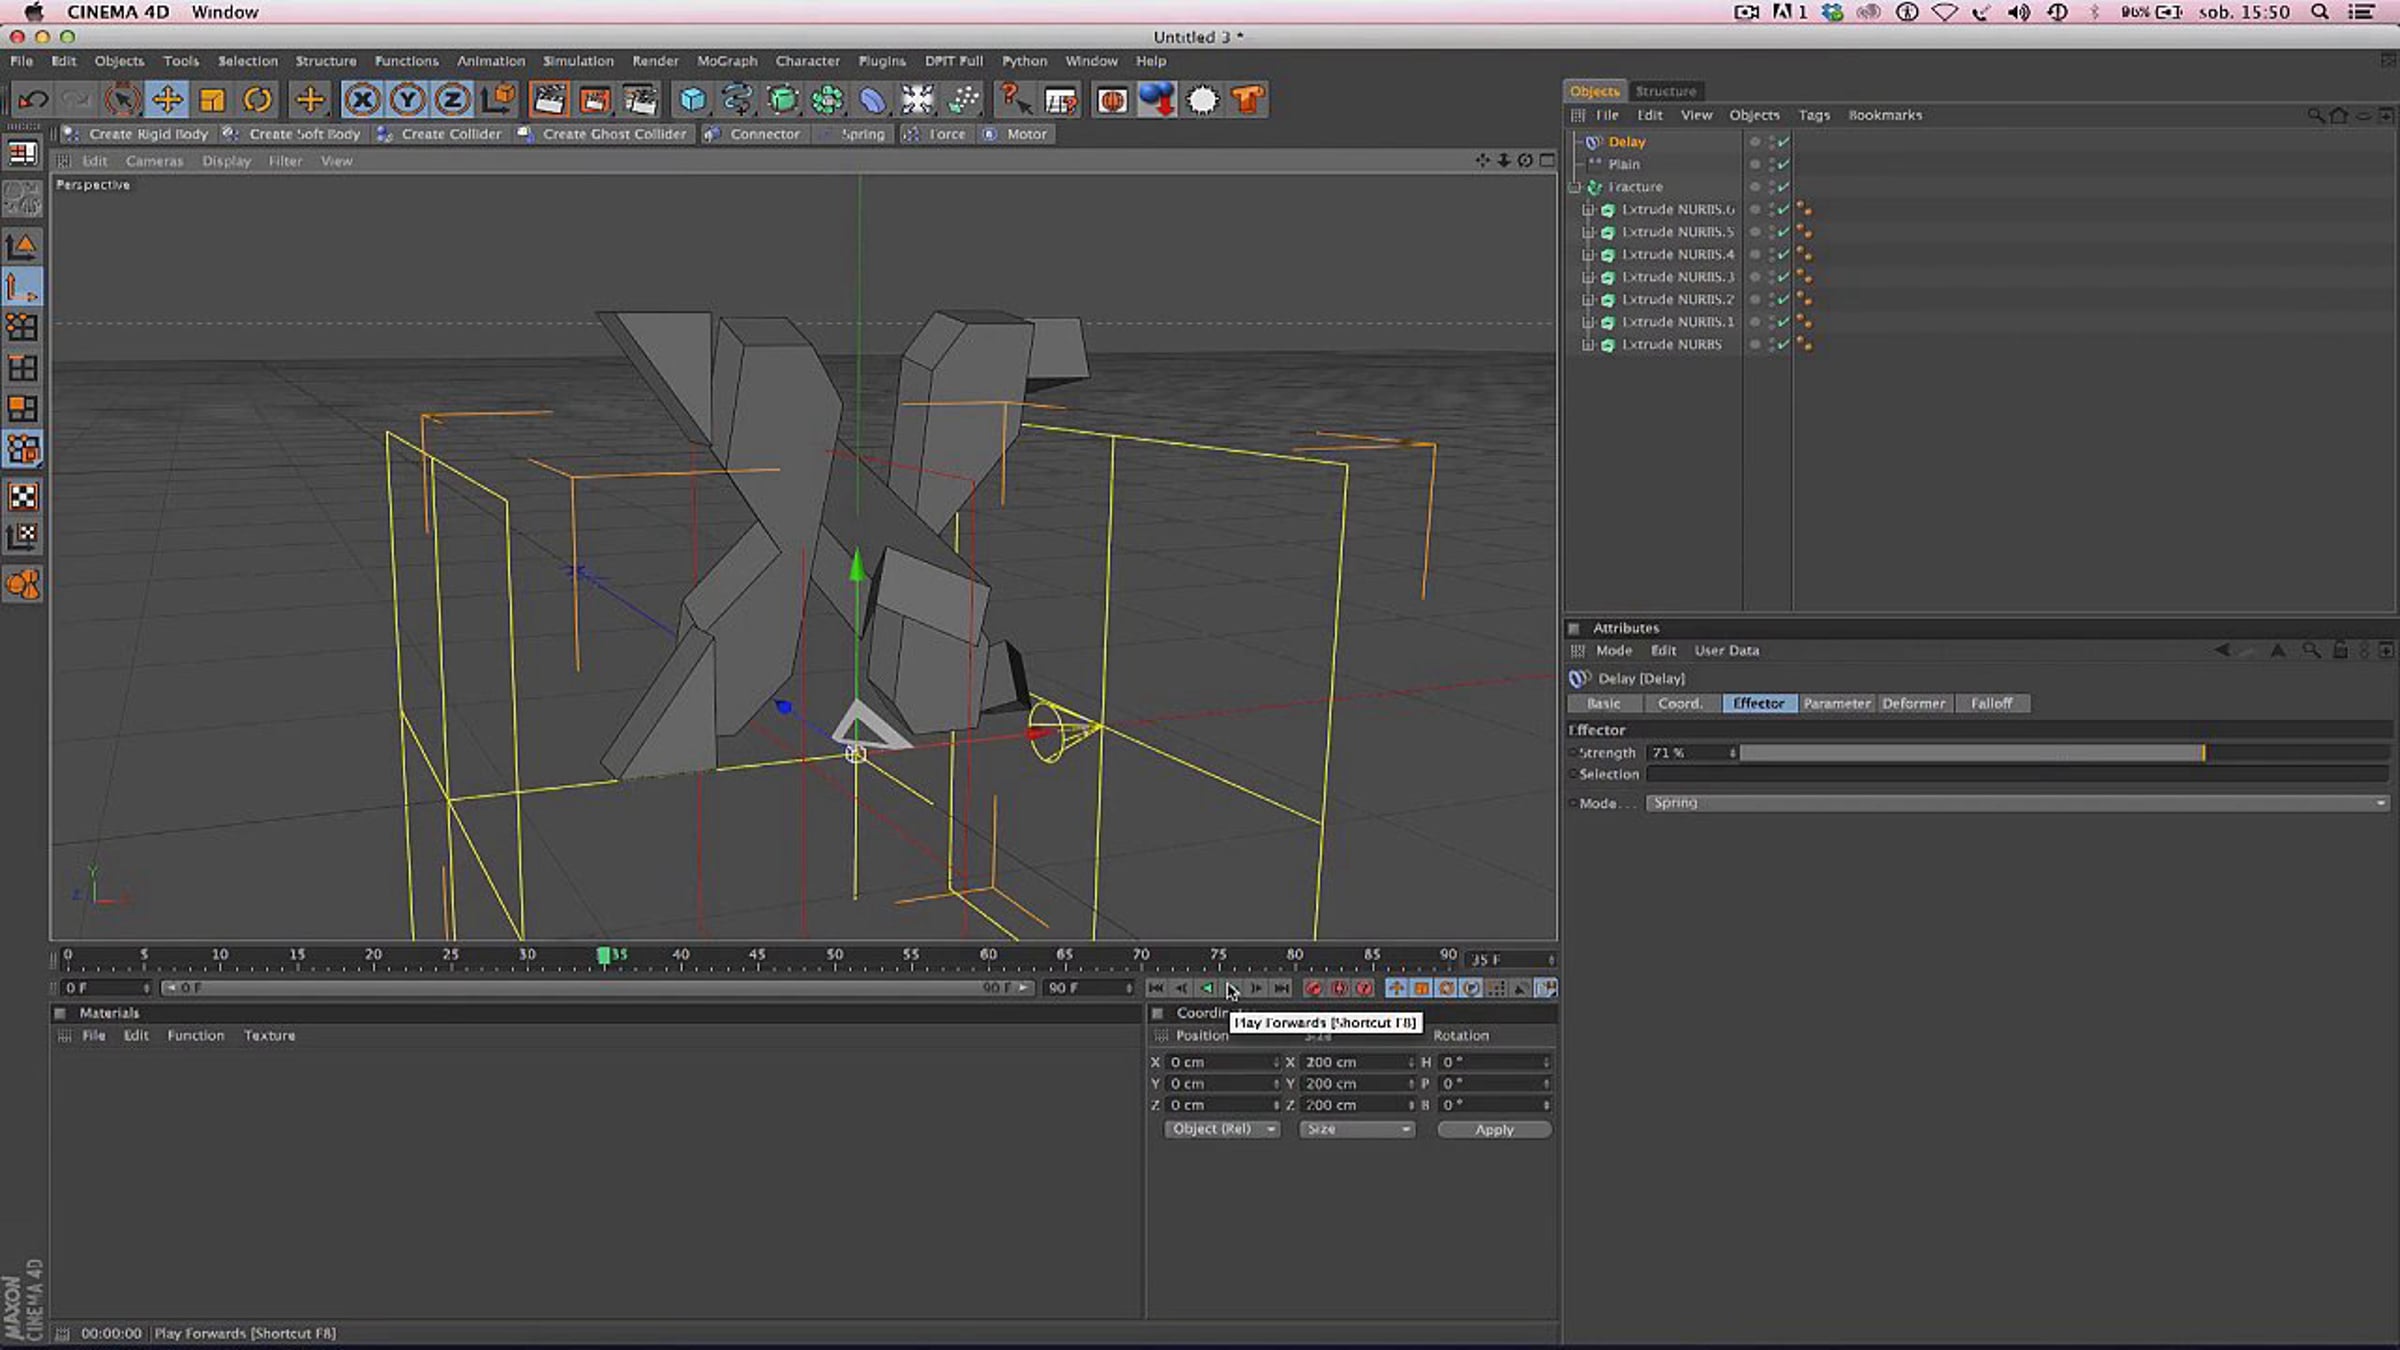Click the green timeline marker at frame 35
Viewport: 2400px width, 1350px height.
pos(604,956)
